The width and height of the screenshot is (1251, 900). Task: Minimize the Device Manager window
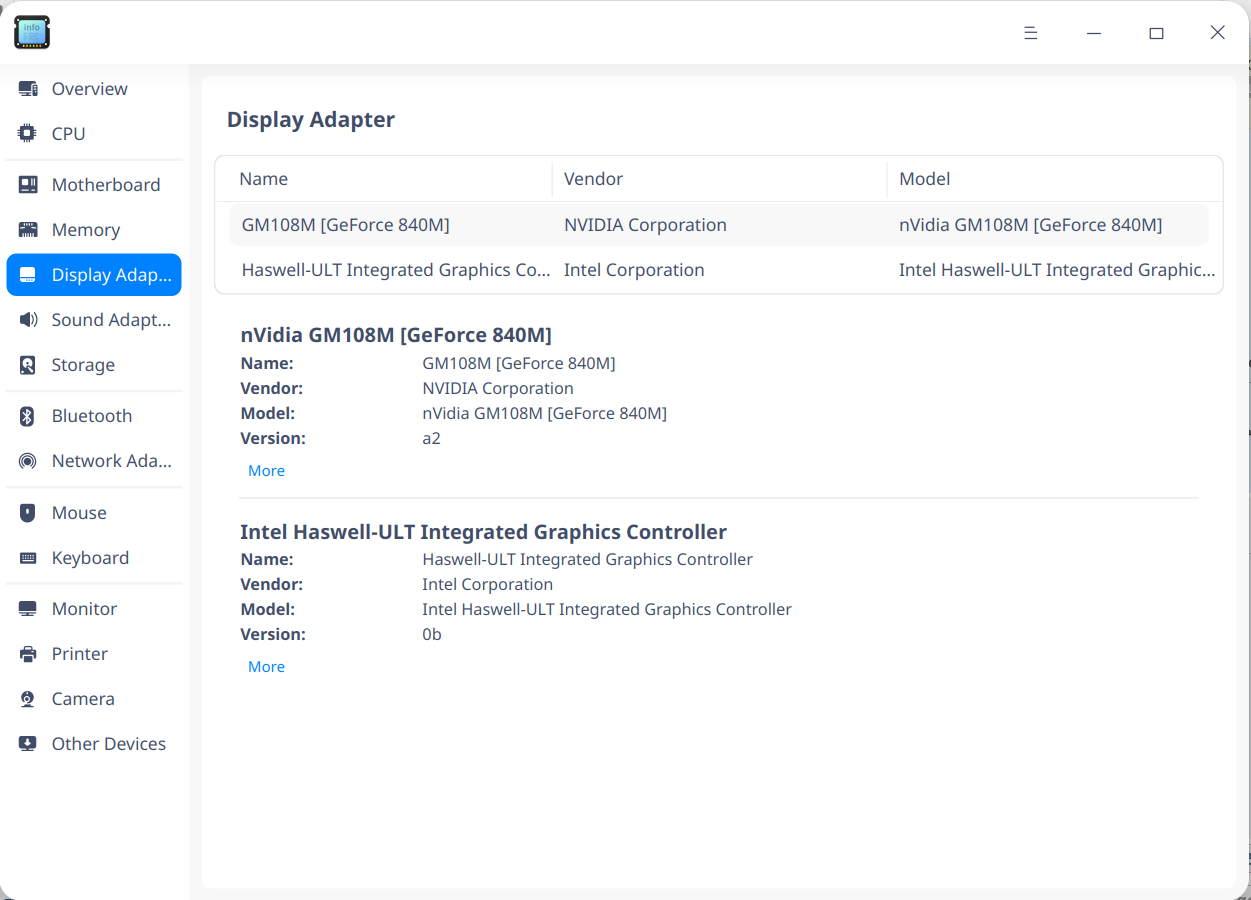(1094, 33)
